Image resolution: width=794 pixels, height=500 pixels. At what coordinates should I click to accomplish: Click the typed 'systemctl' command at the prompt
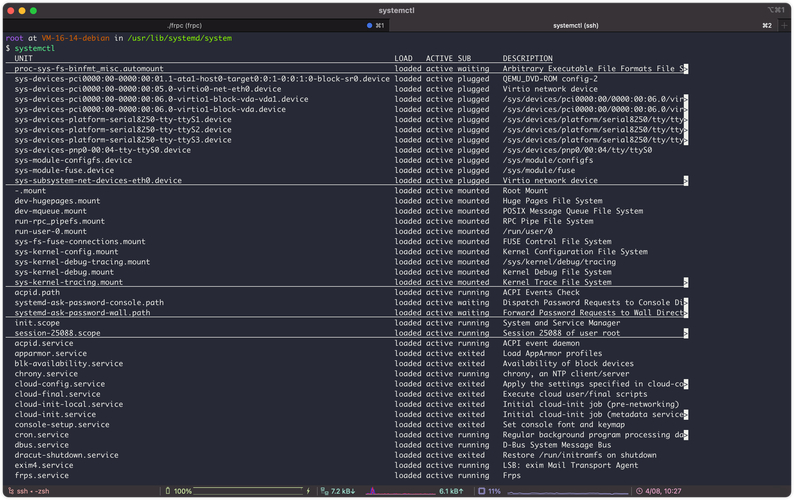34,48
